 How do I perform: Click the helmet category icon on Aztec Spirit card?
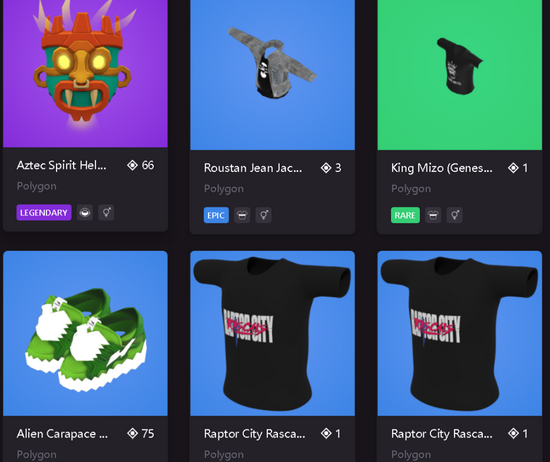pyautogui.click(x=85, y=213)
